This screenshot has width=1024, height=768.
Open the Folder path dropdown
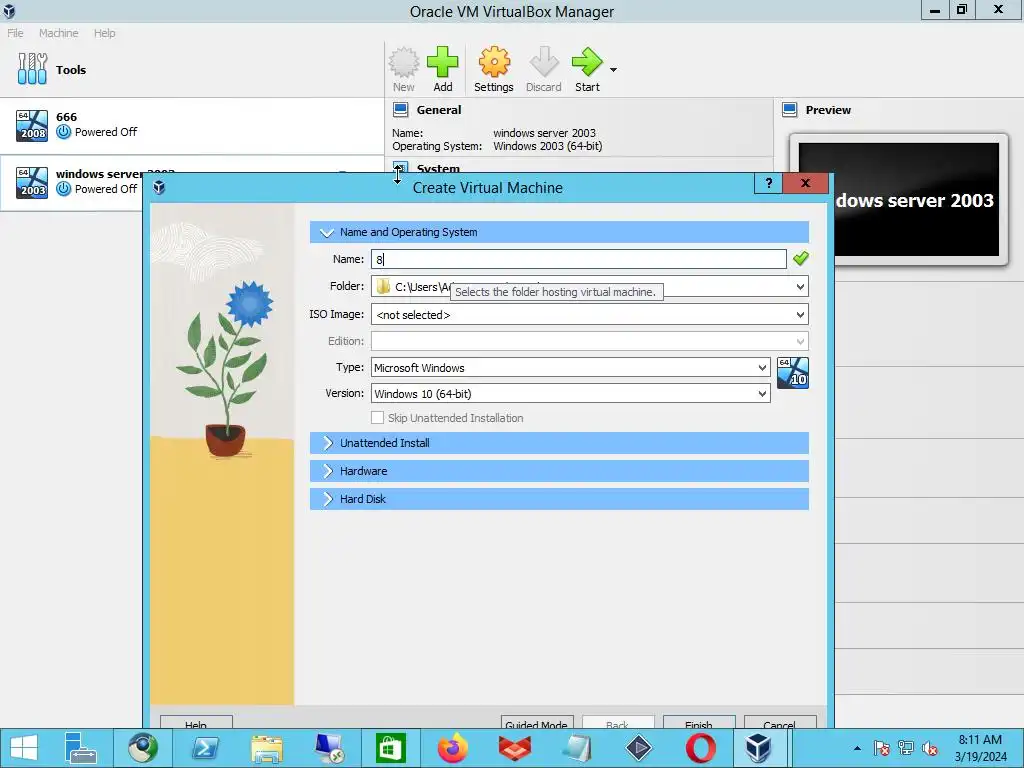pyautogui.click(x=800, y=287)
